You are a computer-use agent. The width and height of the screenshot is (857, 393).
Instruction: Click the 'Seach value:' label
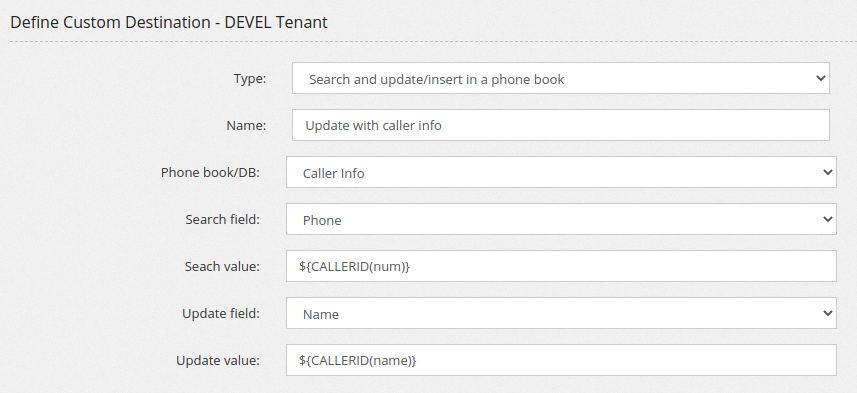tap(222, 267)
